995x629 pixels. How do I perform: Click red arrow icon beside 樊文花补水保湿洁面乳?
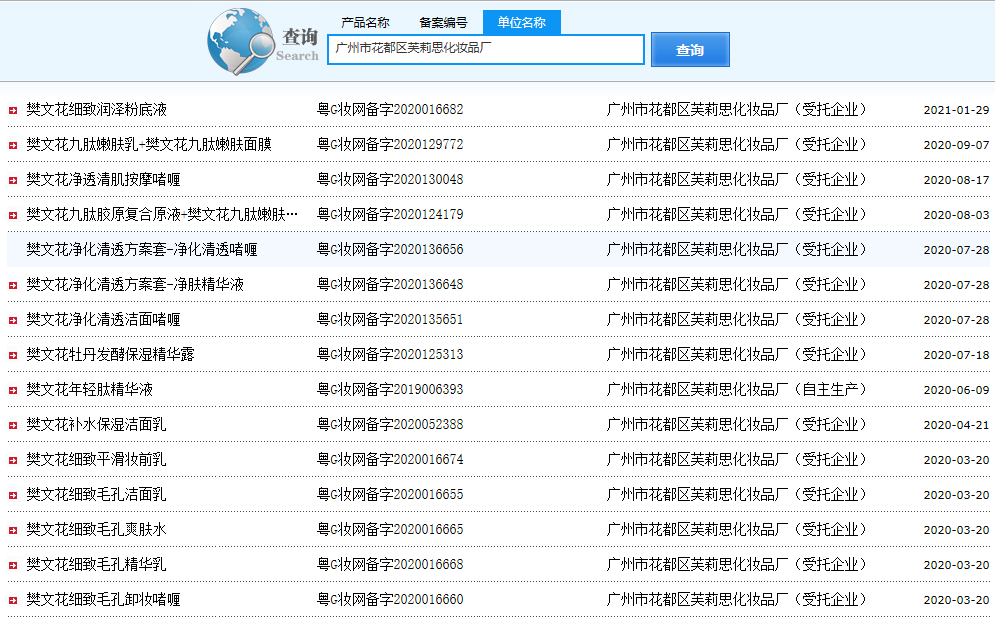pyautogui.click(x=13, y=425)
